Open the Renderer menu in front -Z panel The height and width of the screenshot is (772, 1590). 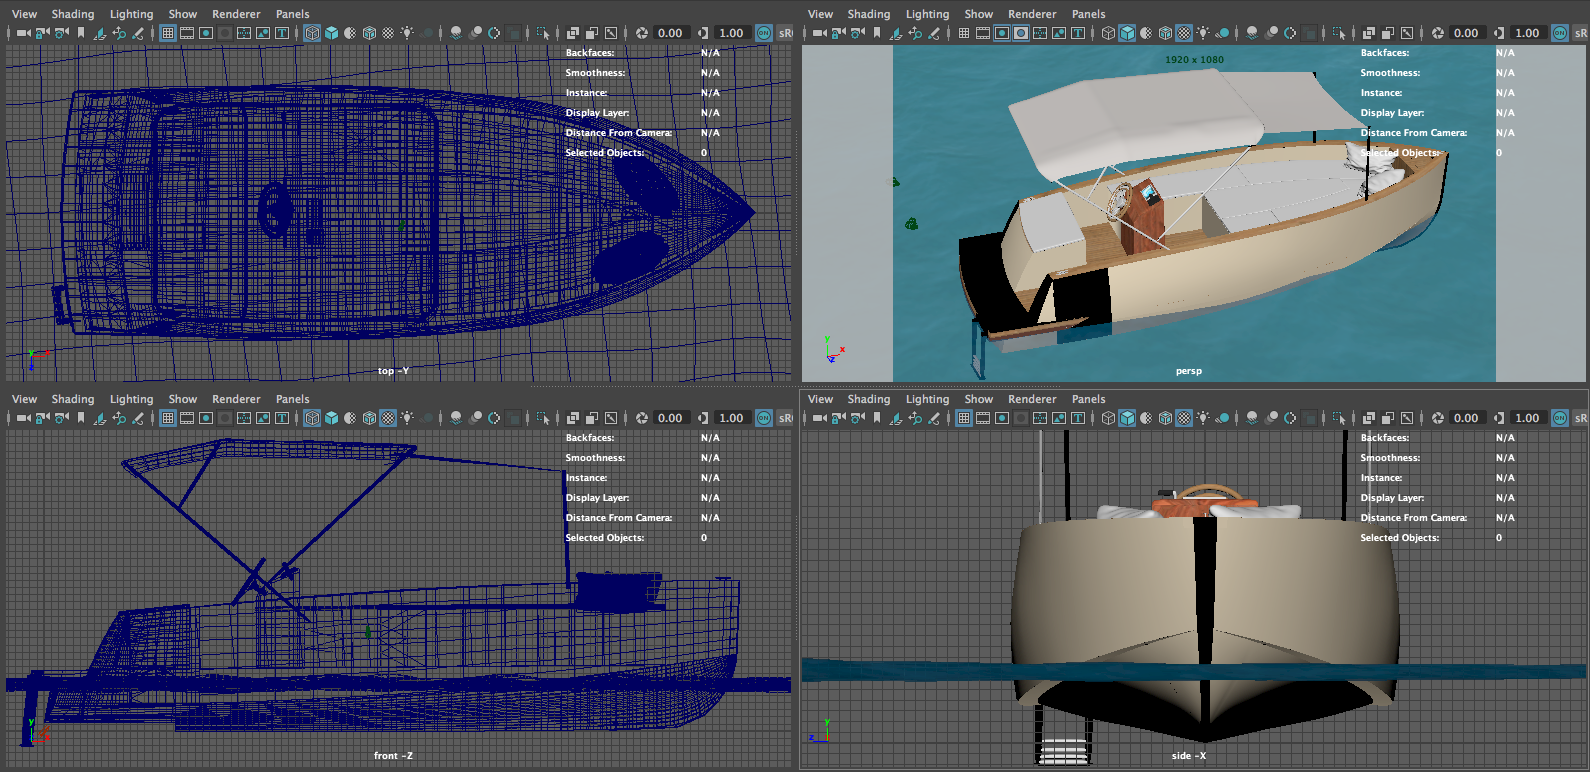tap(236, 399)
